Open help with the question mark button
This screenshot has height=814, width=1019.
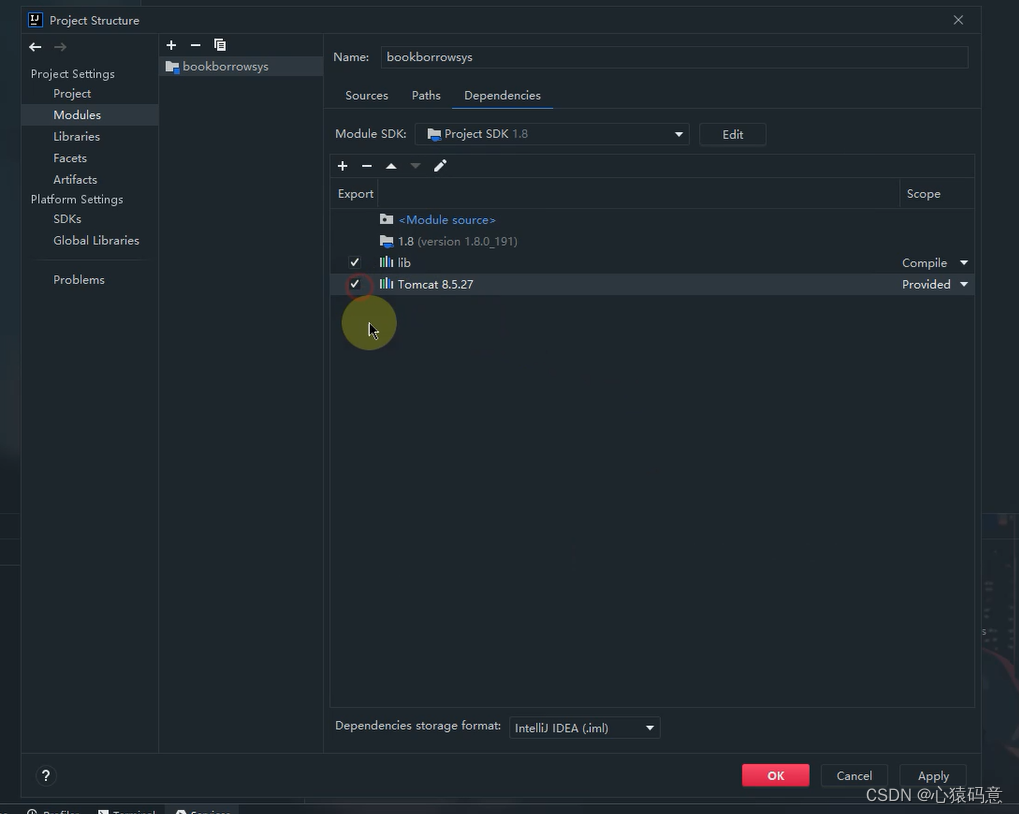(x=45, y=775)
